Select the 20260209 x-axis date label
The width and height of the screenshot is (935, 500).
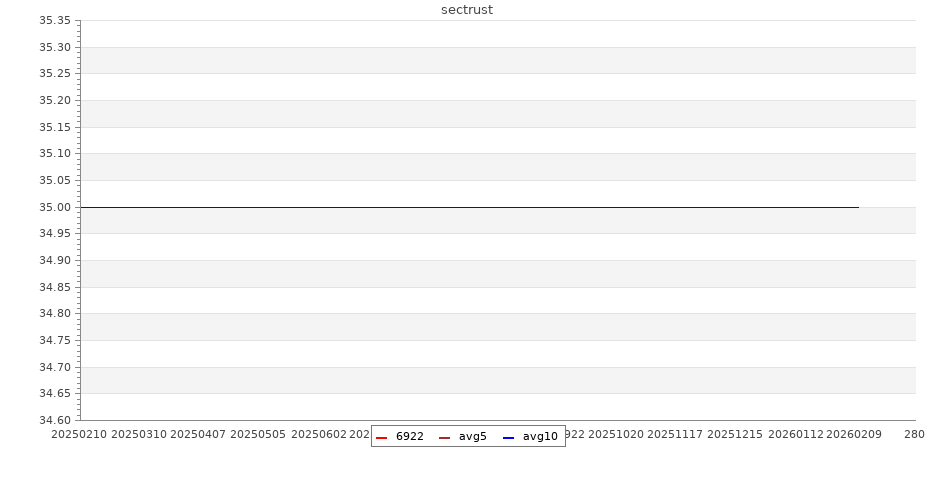click(x=854, y=435)
